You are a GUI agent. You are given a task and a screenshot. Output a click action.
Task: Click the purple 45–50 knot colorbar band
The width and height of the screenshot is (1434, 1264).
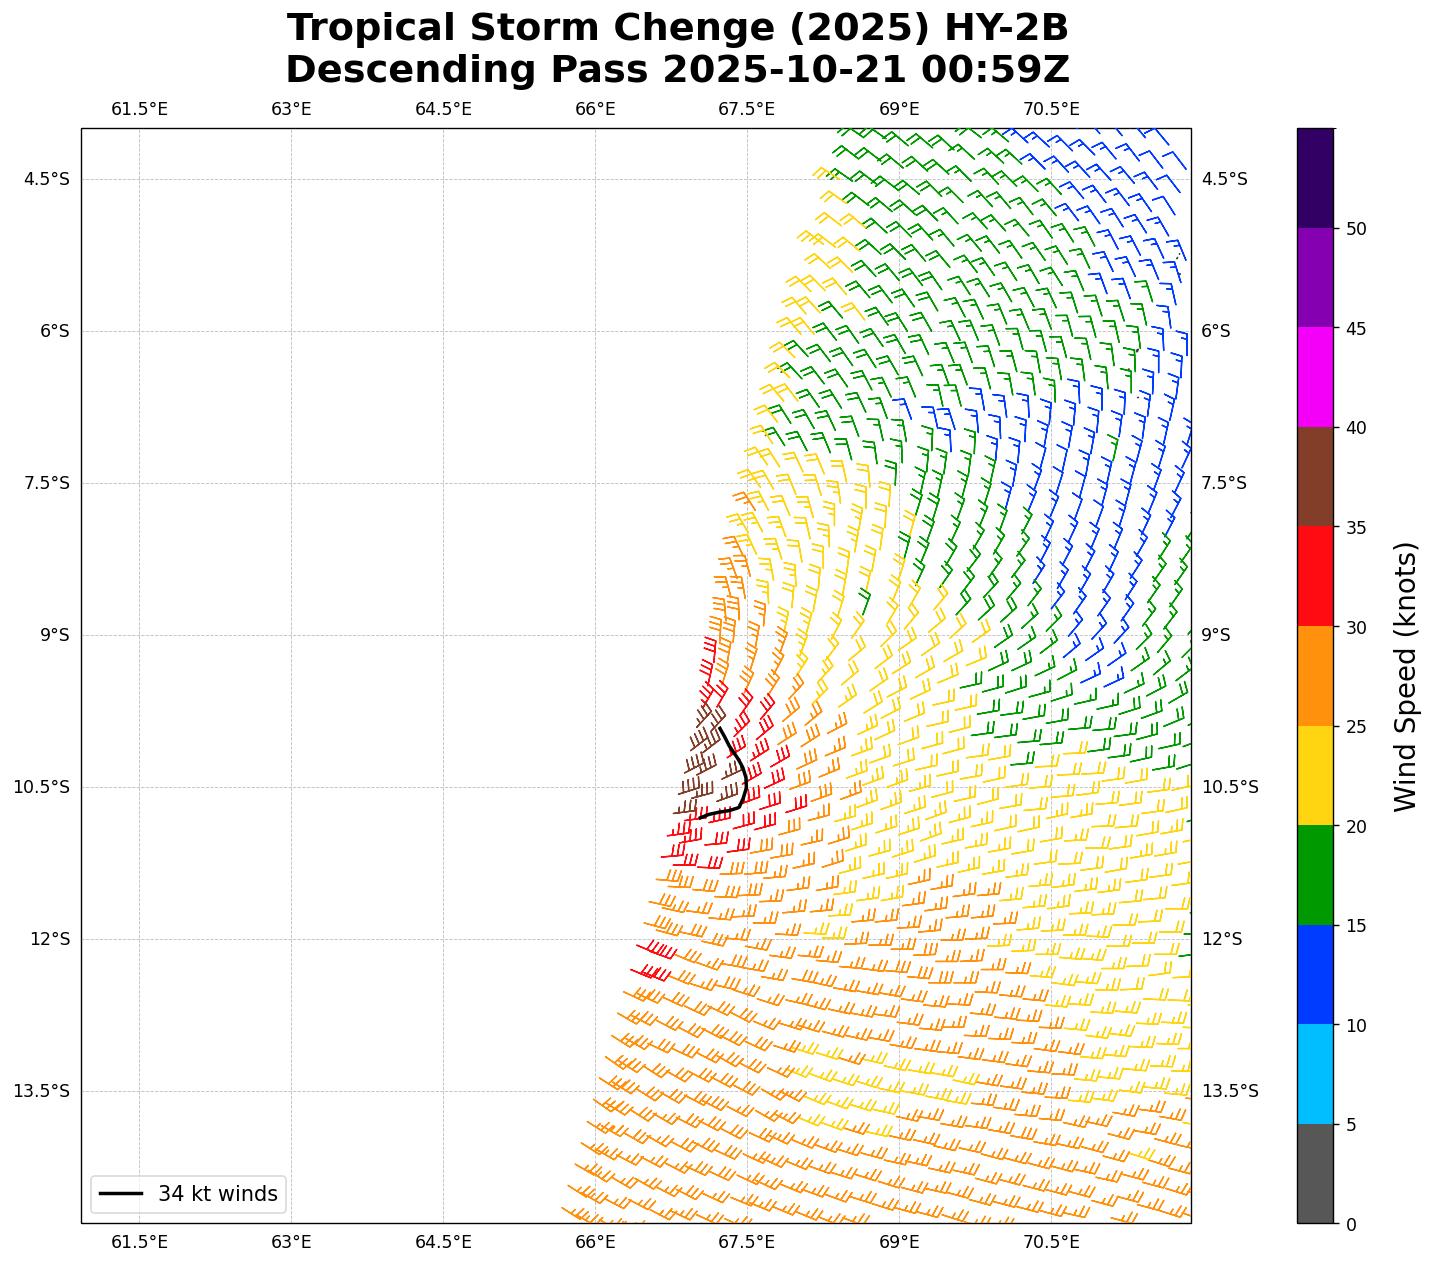(x=1315, y=278)
